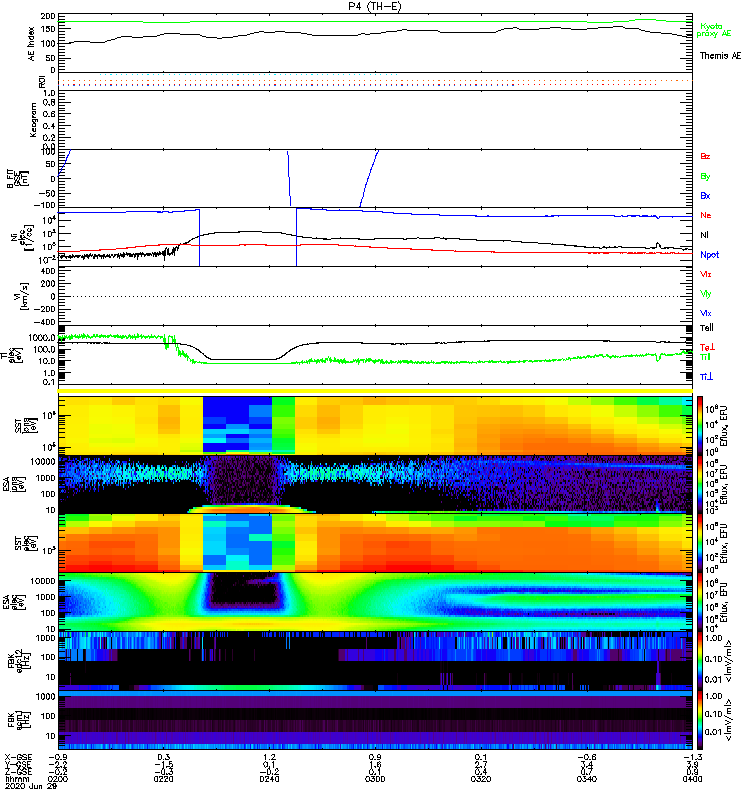Image resolution: width=750 pixels, height=800 pixels.
Task: Click the color bar beside the bottom FBK panel
Action: [699, 720]
